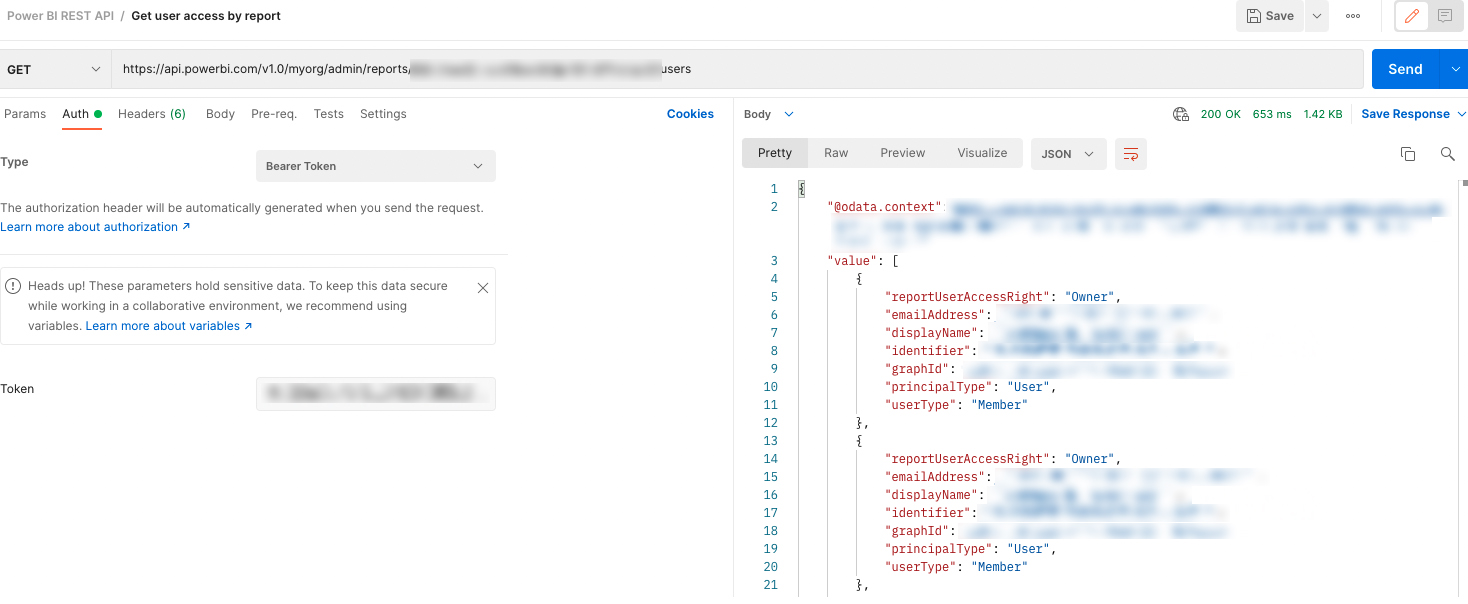1468x604 pixels.
Task: Select the Pretty view tab
Action: click(775, 153)
